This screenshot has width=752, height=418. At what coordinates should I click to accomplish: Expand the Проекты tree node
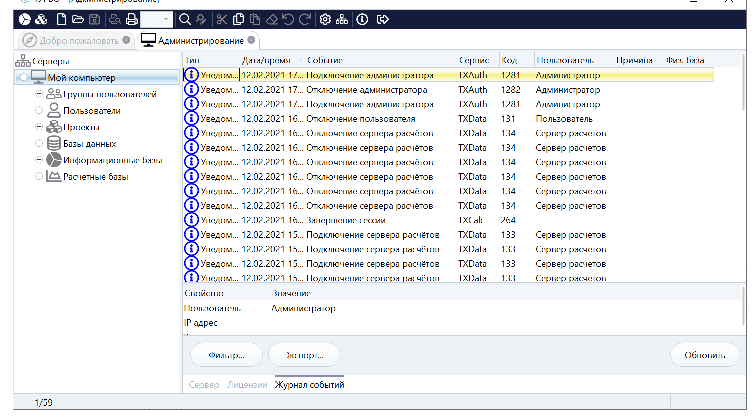click(x=39, y=127)
